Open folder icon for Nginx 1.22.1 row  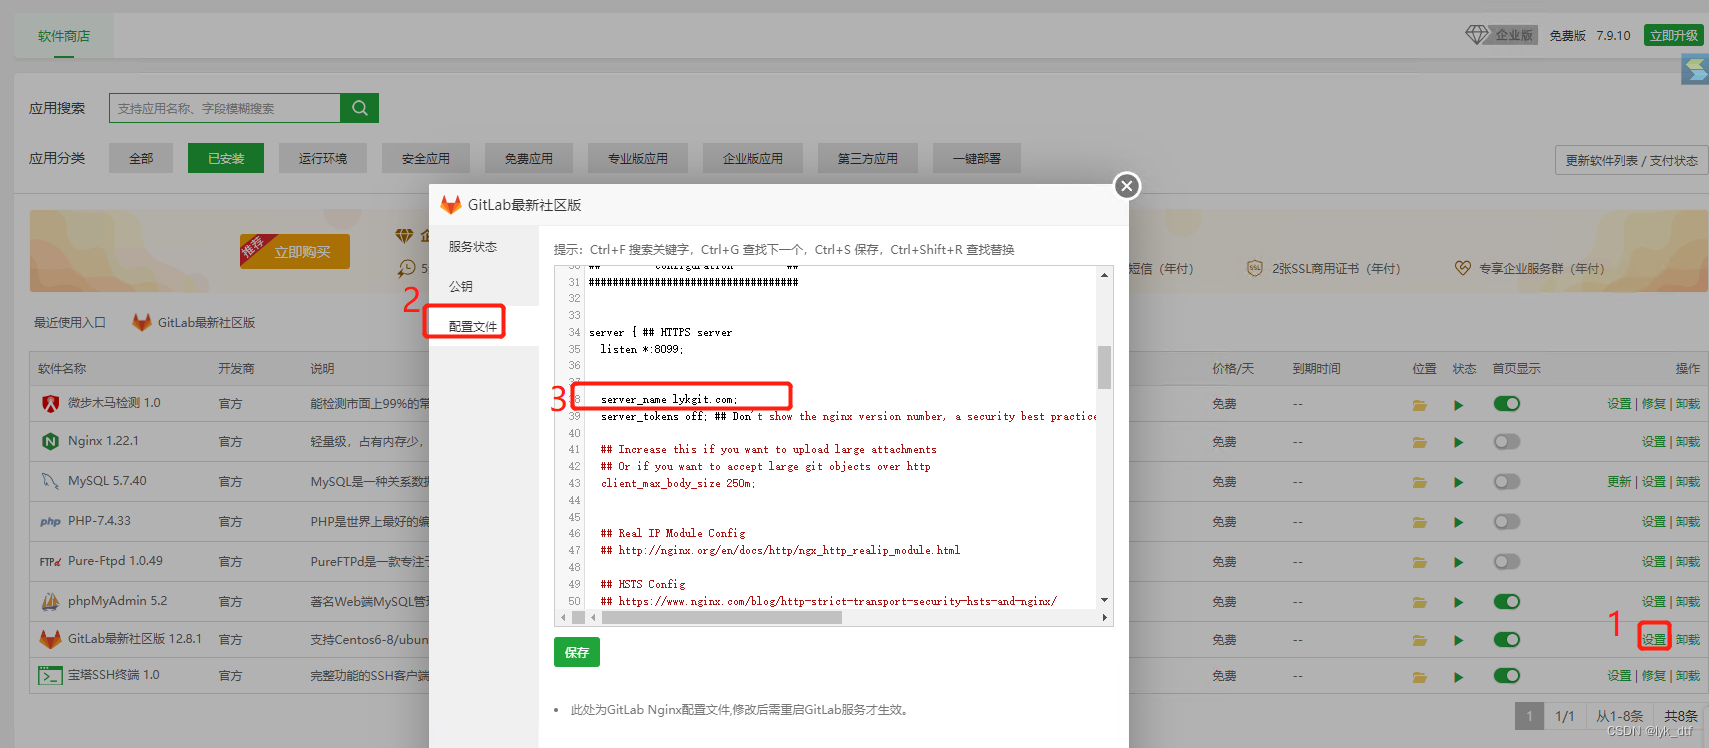1420,443
